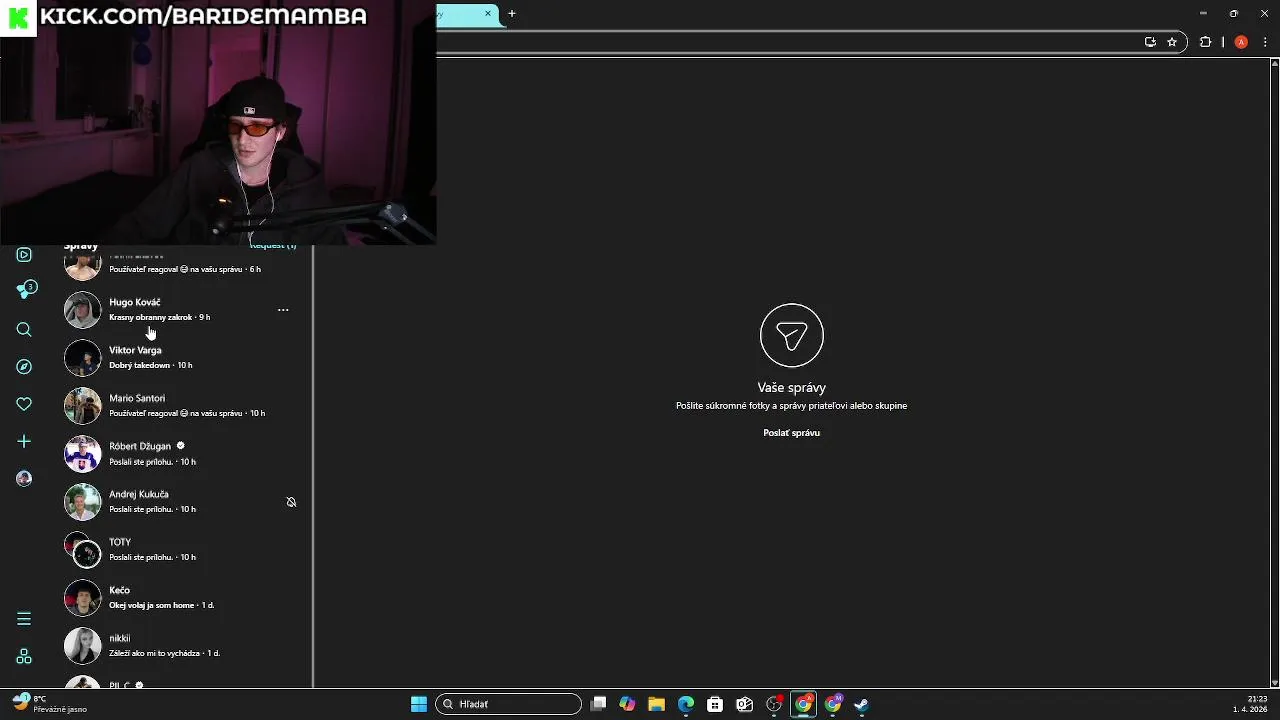The width and height of the screenshot is (1280, 720).
Task: Click Mario Santori's profile picture
Action: pyautogui.click(x=83, y=406)
